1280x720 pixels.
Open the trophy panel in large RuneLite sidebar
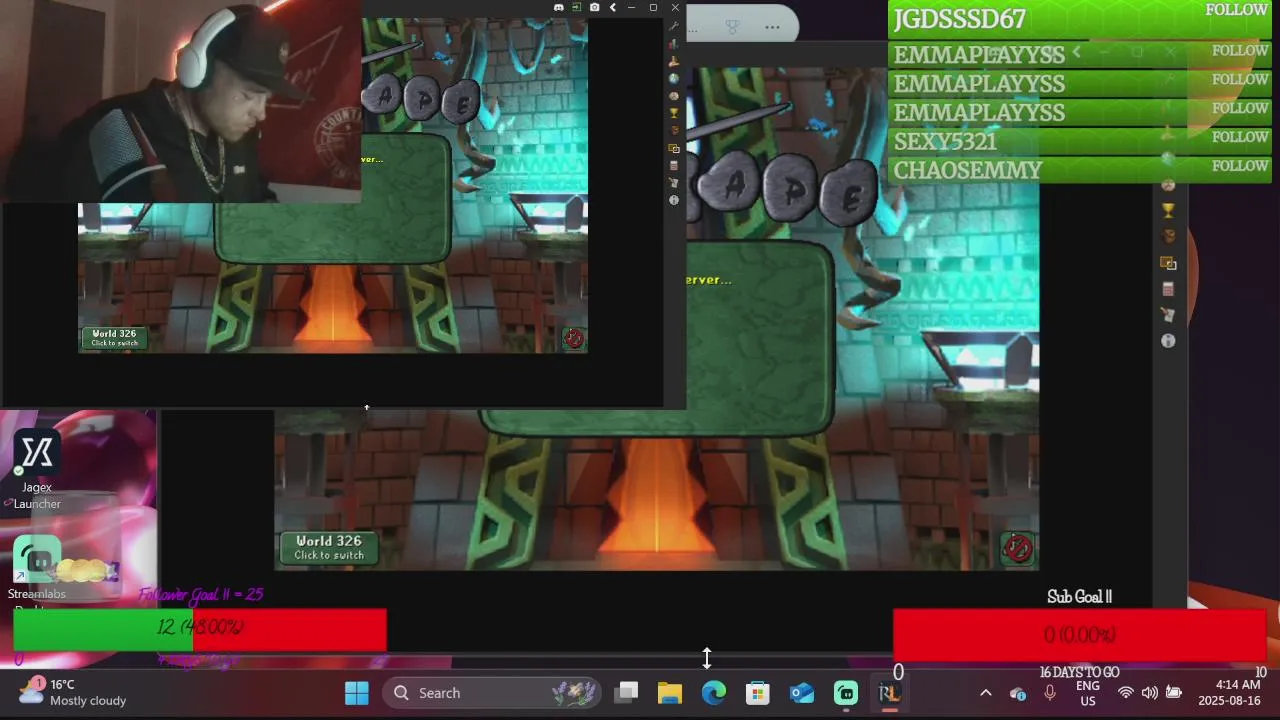coord(1167,211)
